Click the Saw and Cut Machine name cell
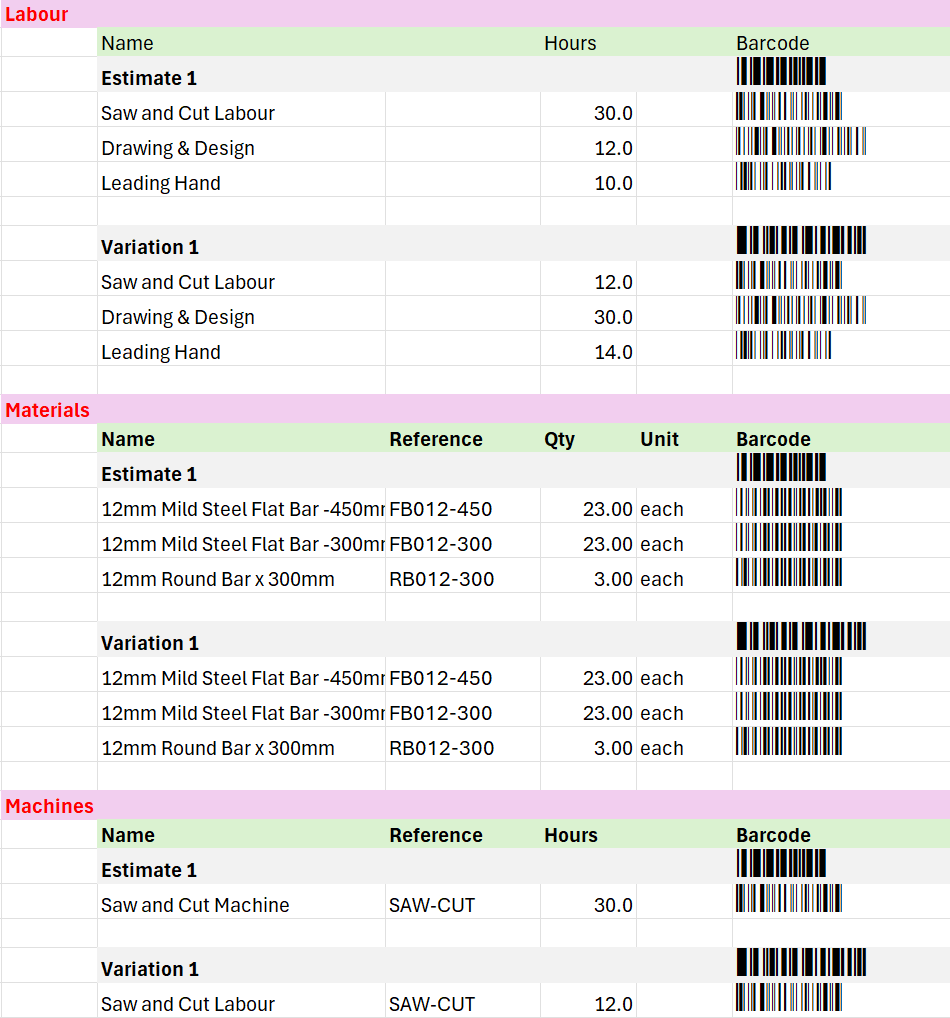Screen dimensions: 950x1018 [195, 905]
